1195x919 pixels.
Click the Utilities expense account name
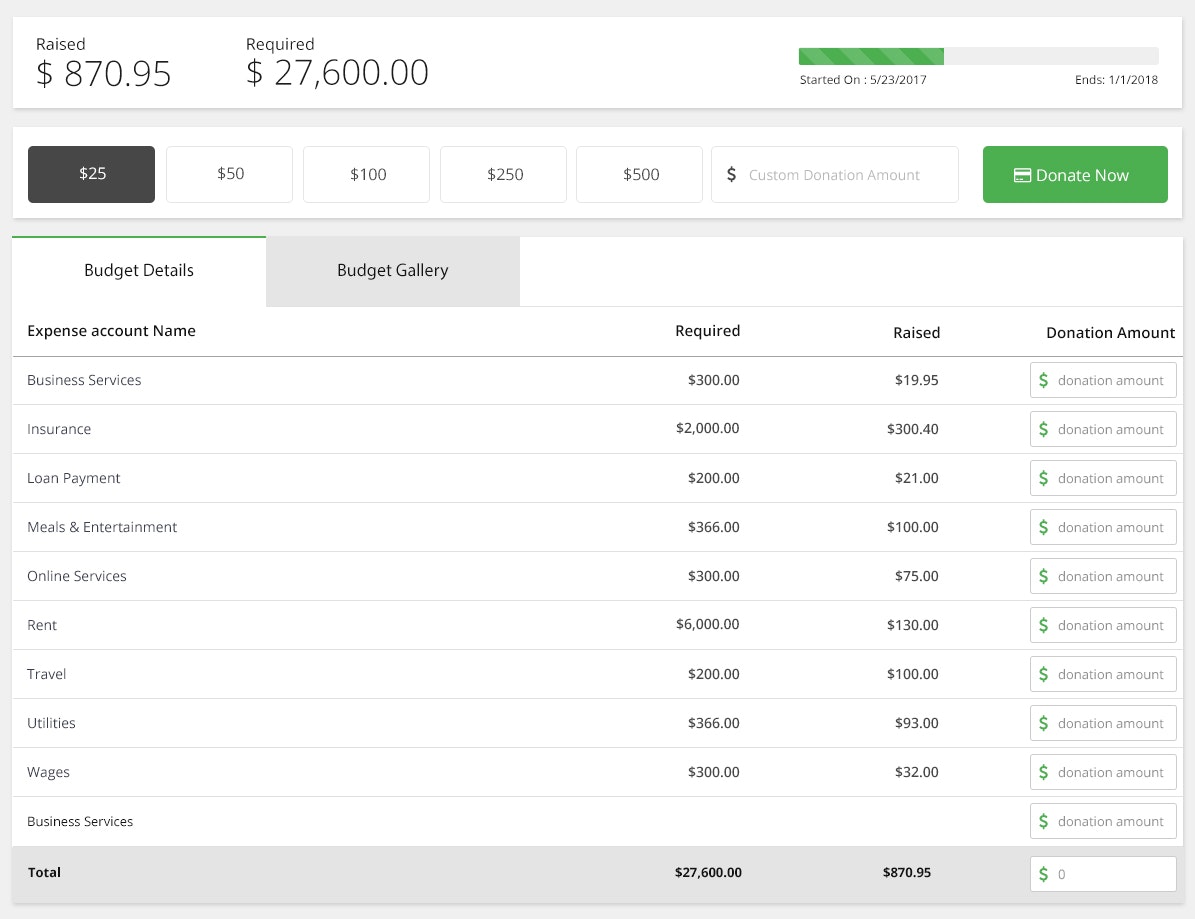(x=51, y=722)
